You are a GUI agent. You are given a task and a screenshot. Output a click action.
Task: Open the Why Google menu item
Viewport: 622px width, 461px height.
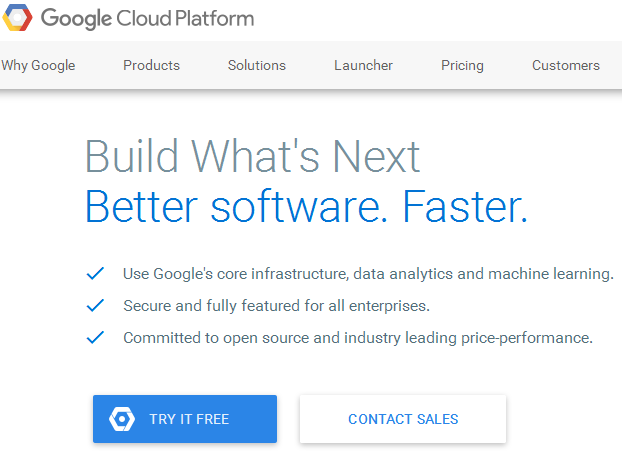tap(38, 65)
